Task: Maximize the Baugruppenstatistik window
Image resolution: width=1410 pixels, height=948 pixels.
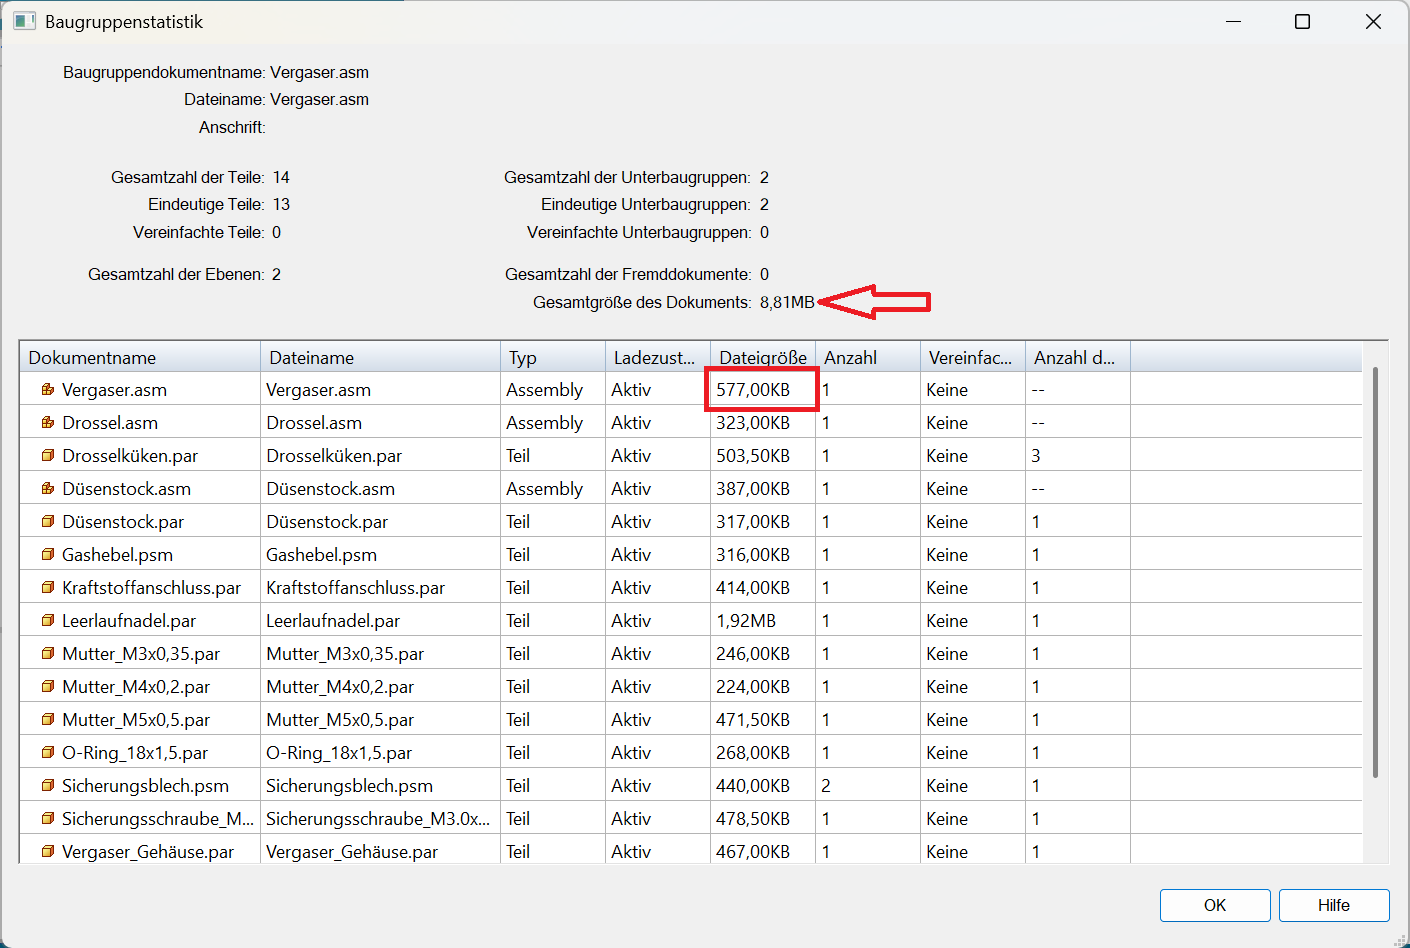Action: [x=1302, y=22]
